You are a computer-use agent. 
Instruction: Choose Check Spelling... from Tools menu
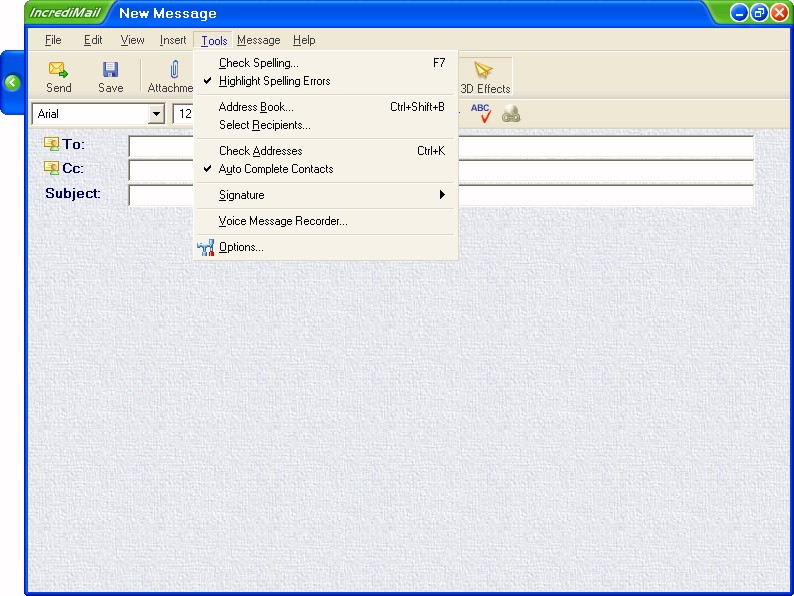point(326,63)
